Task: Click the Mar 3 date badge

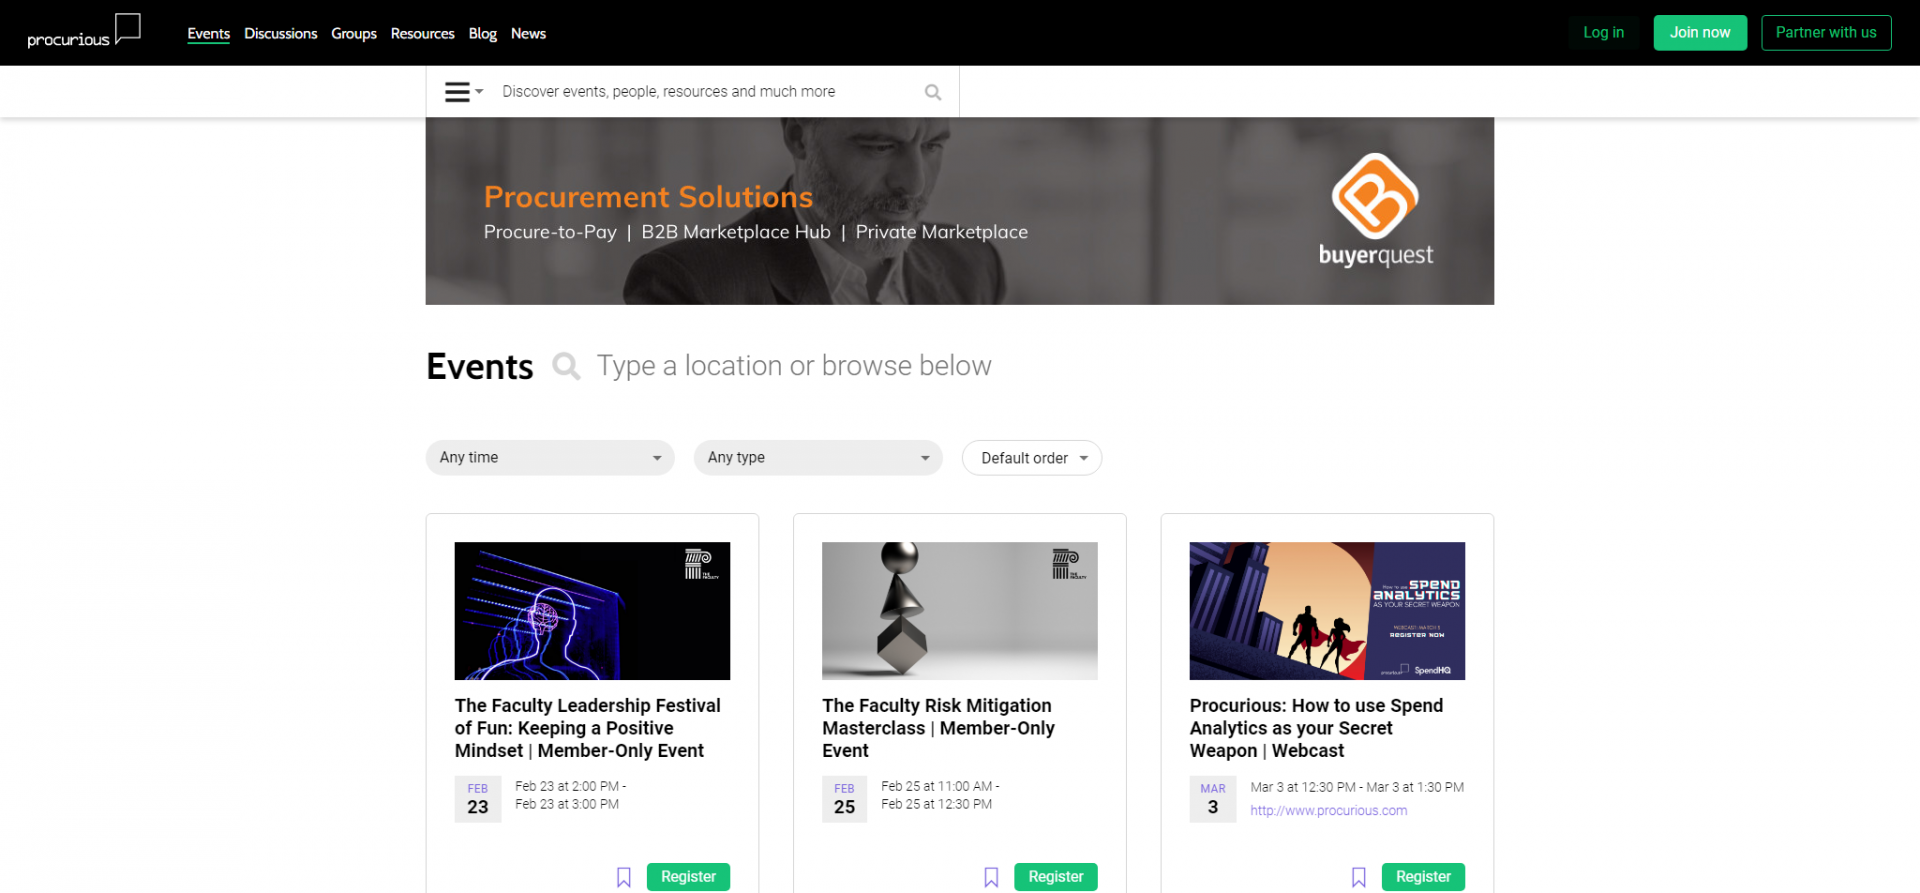Action: pos(1213,799)
